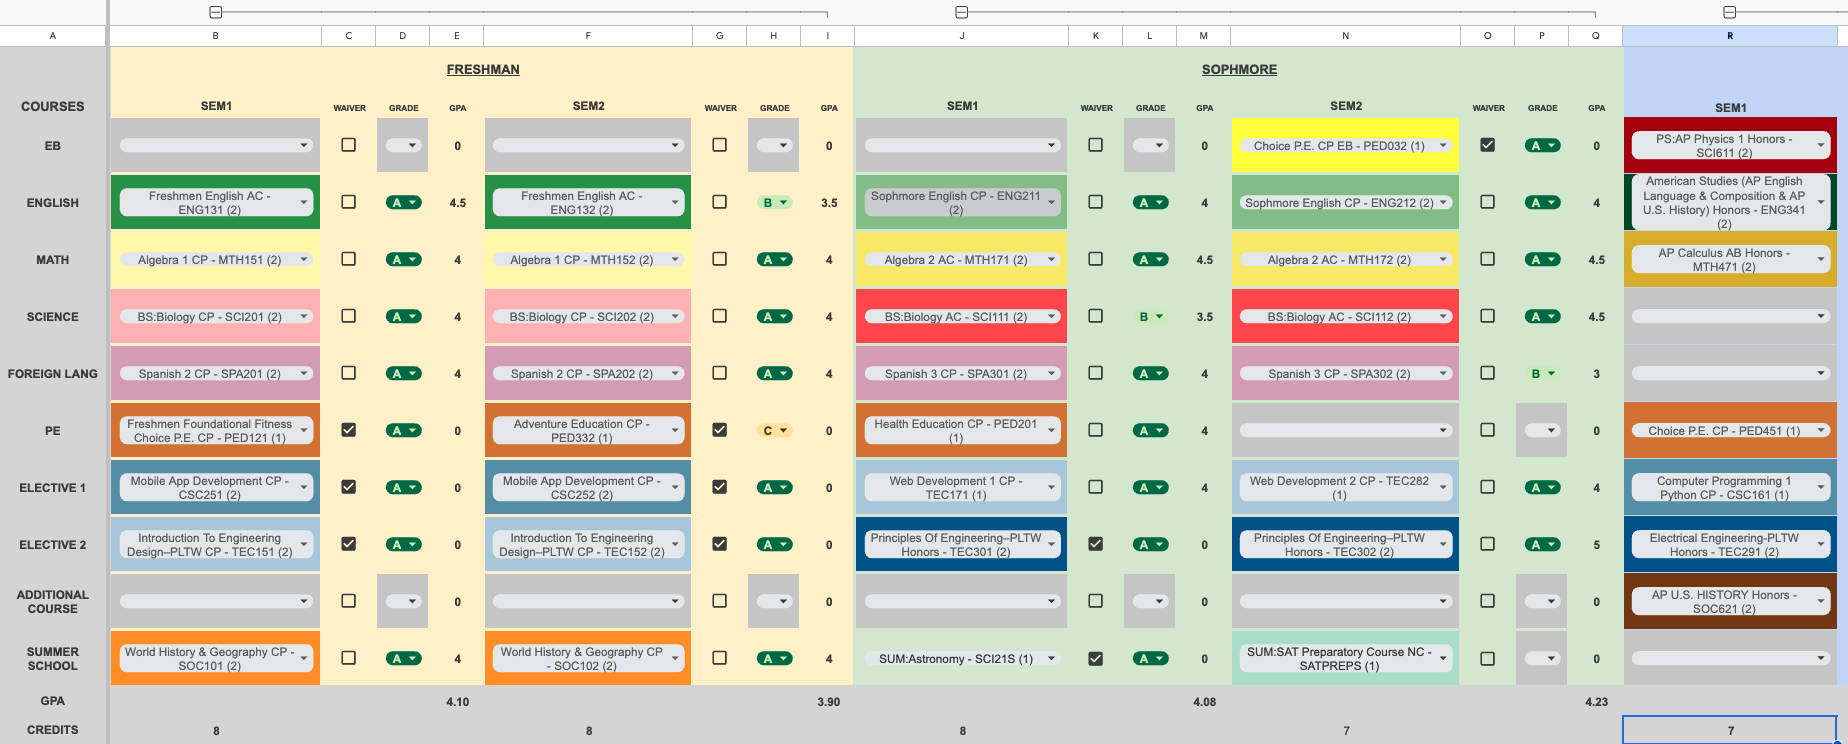The width and height of the screenshot is (1848, 744).
Task: Open Algebra 1 CP - MTH152 dropdown
Action: (588, 260)
